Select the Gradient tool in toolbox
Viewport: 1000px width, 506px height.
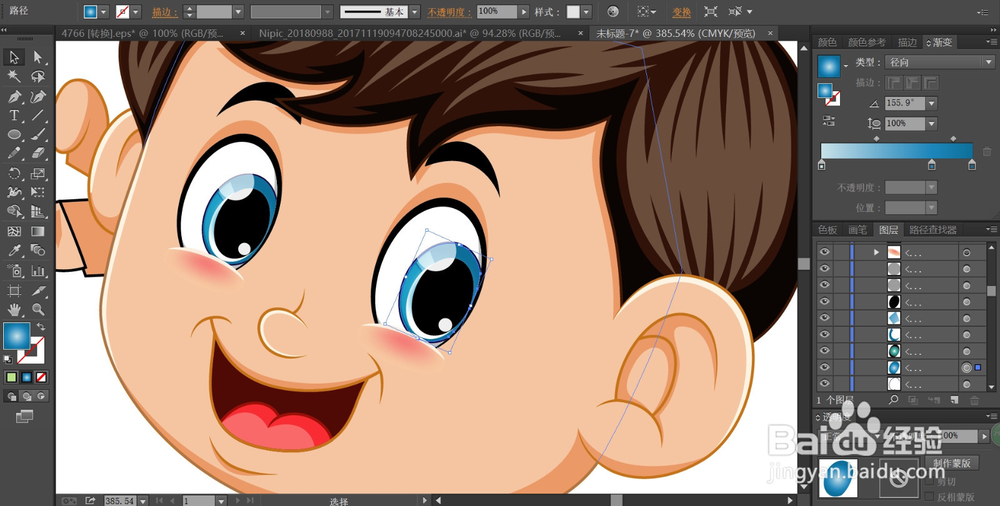pos(38,231)
